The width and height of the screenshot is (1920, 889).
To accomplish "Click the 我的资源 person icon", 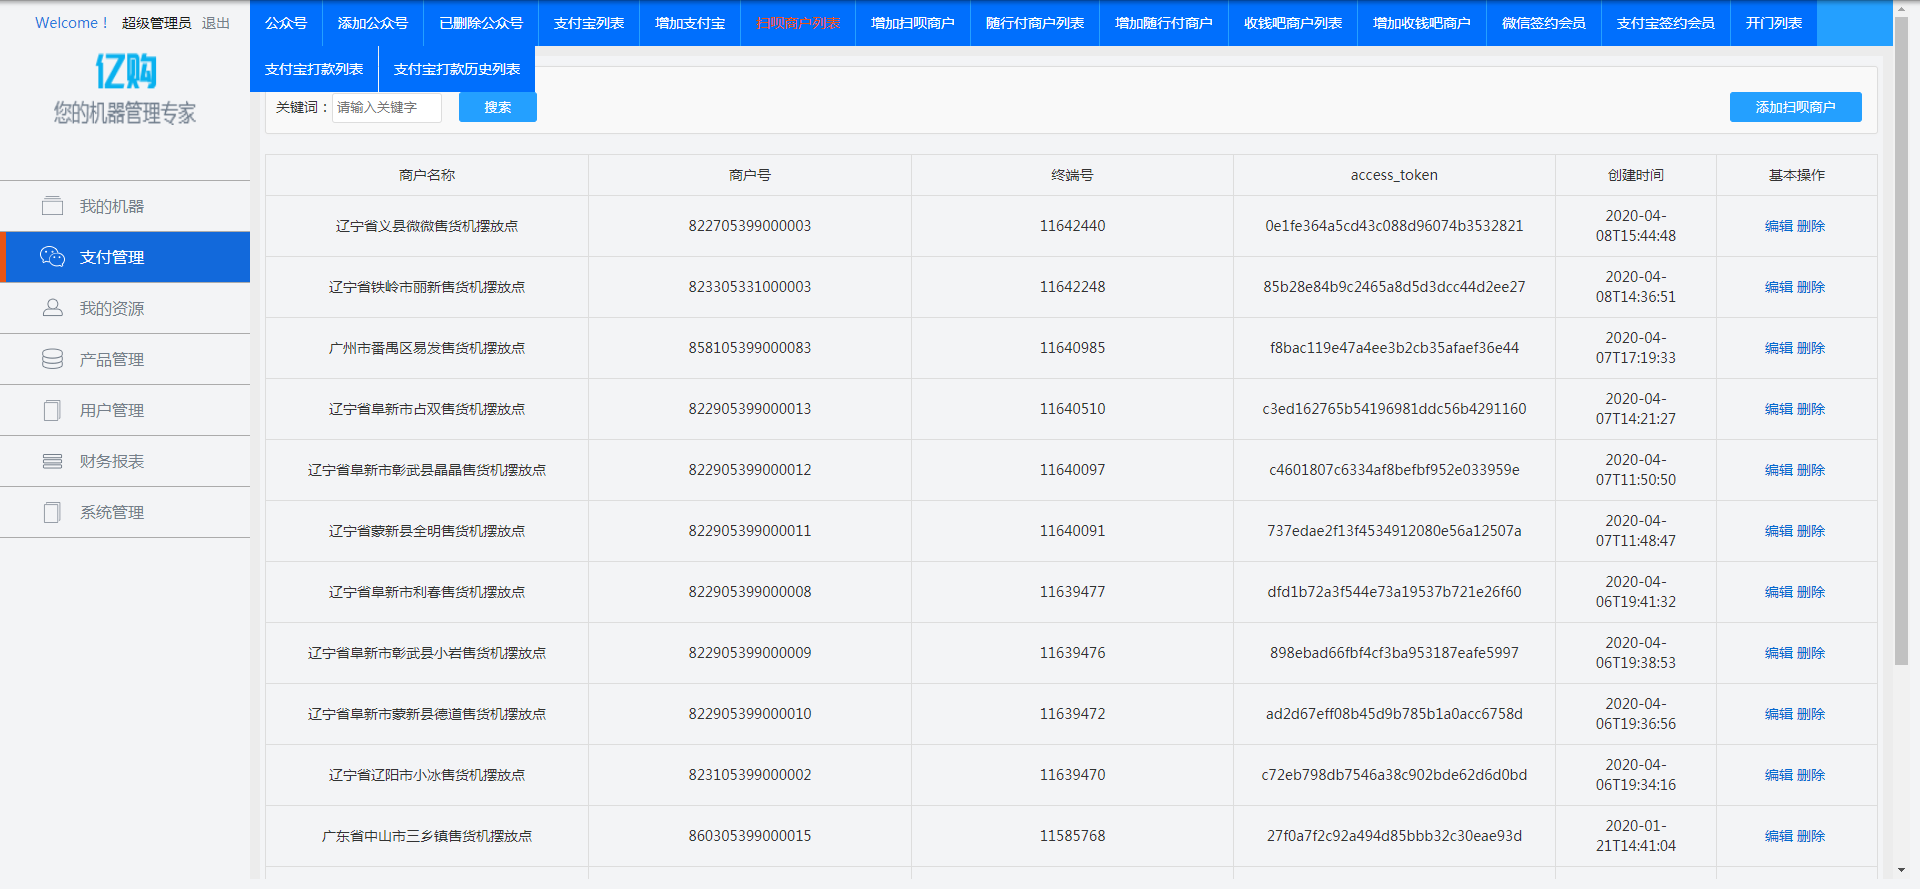I will coord(52,308).
